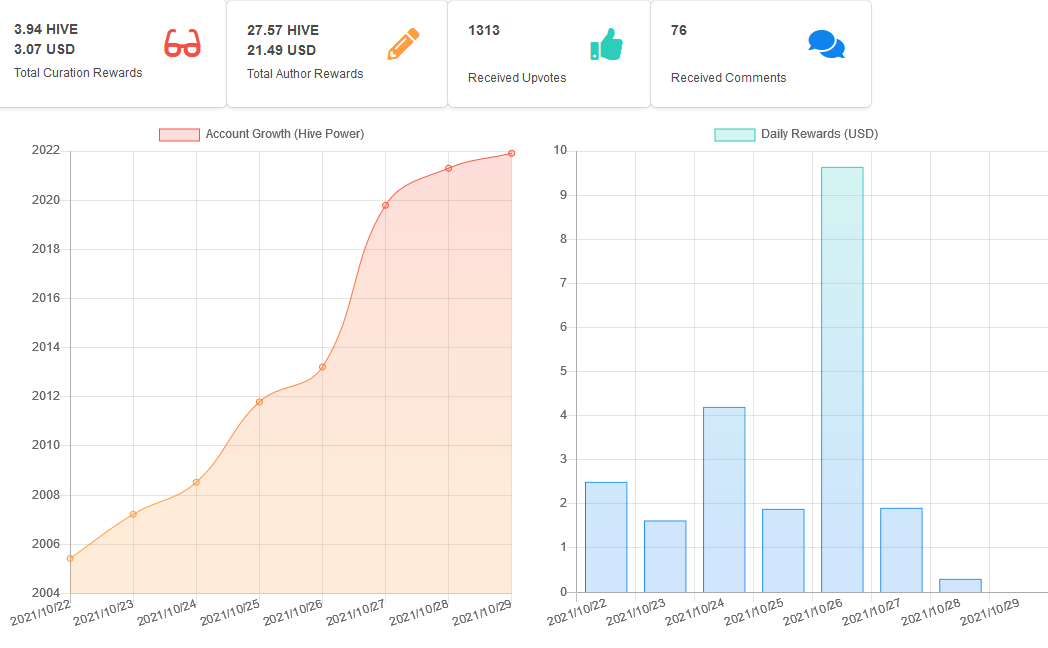Click the green thumbs-up upvotes icon
Screen dimensions: 1048x648
coord(606,45)
